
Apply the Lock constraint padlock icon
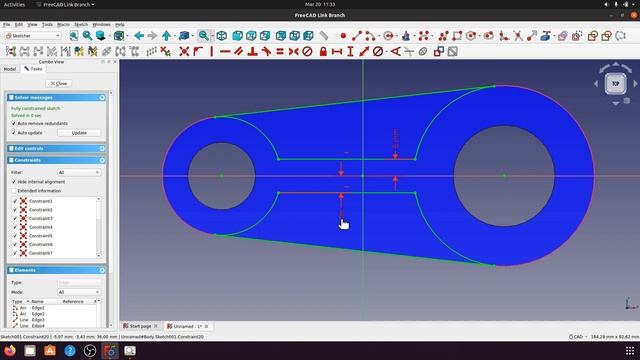[323, 51]
